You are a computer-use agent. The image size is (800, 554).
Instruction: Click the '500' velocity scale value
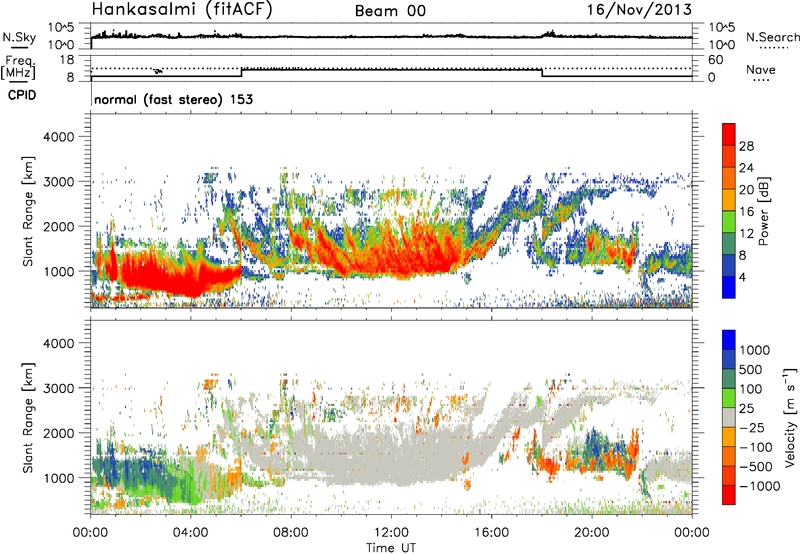coord(752,370)
